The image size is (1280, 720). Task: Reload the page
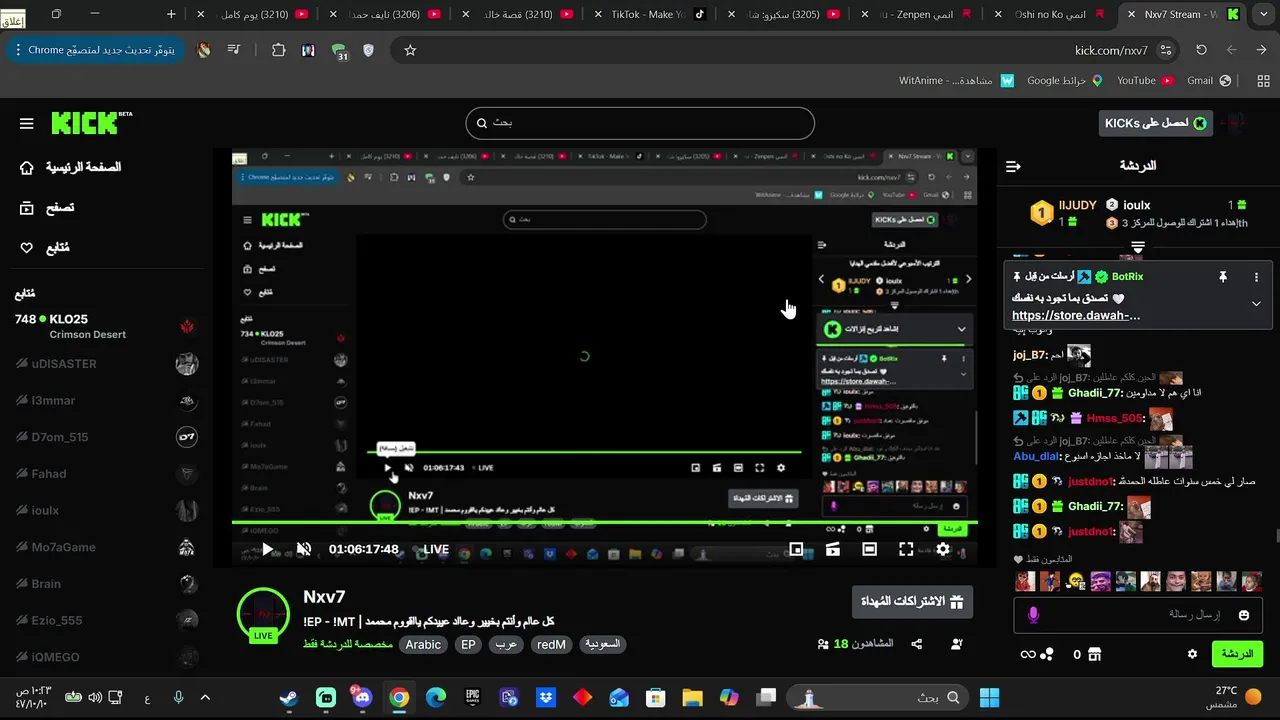pyautogui.click(x=1202, y=50)
